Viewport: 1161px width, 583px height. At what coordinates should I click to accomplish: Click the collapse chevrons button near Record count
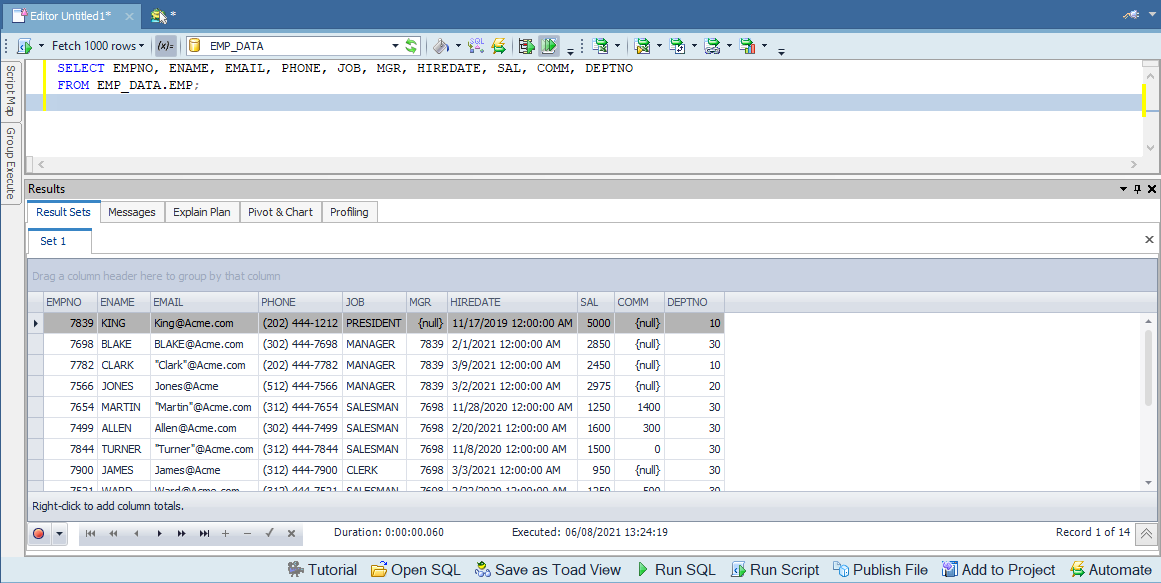click(x=1146, y=533)
